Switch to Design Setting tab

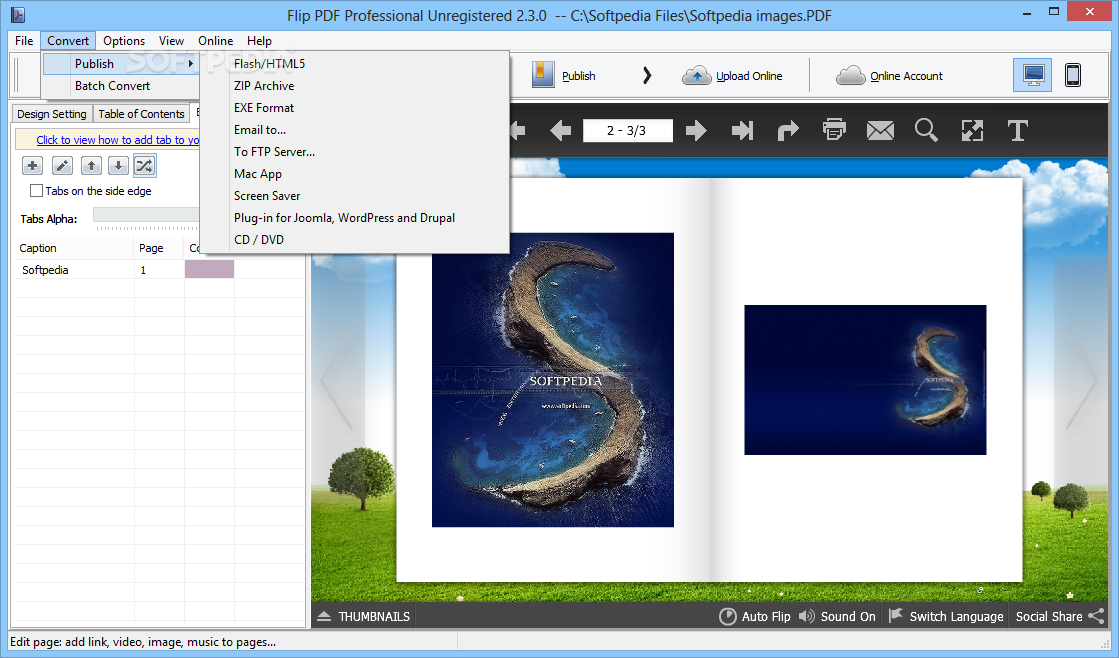click(x=51, y=113)
